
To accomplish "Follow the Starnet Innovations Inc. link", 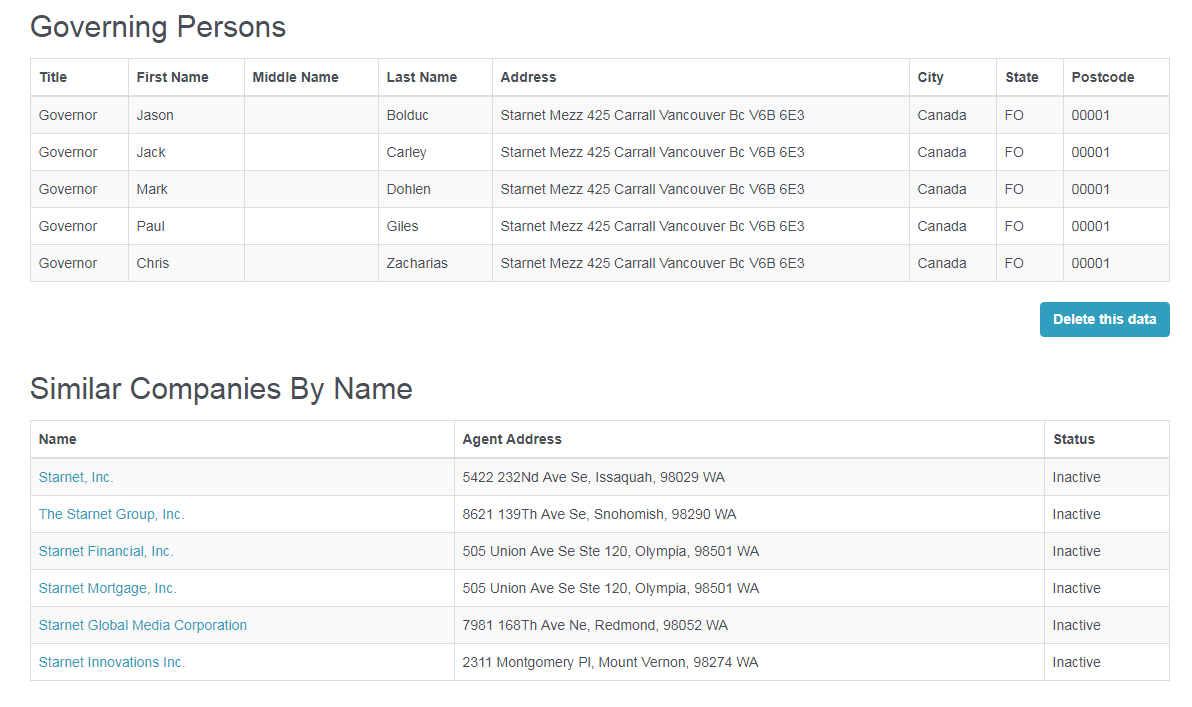I will (x=112, y=662).
